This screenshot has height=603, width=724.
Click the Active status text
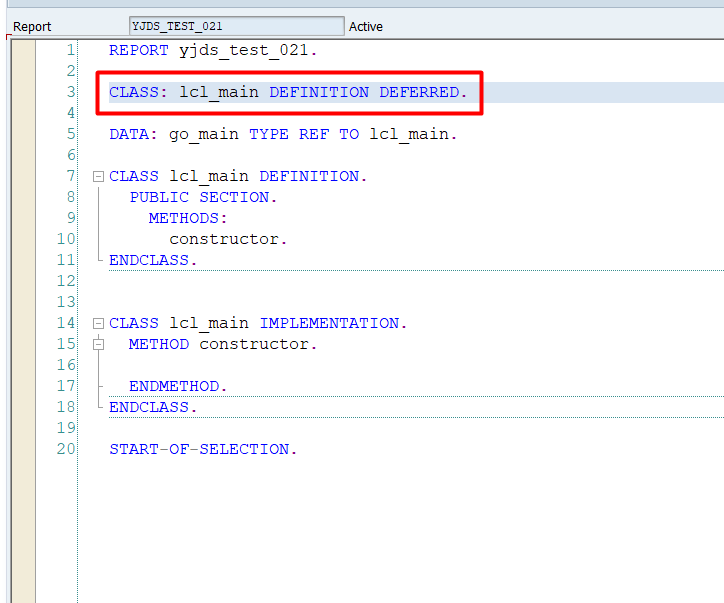tap(366, 27)
